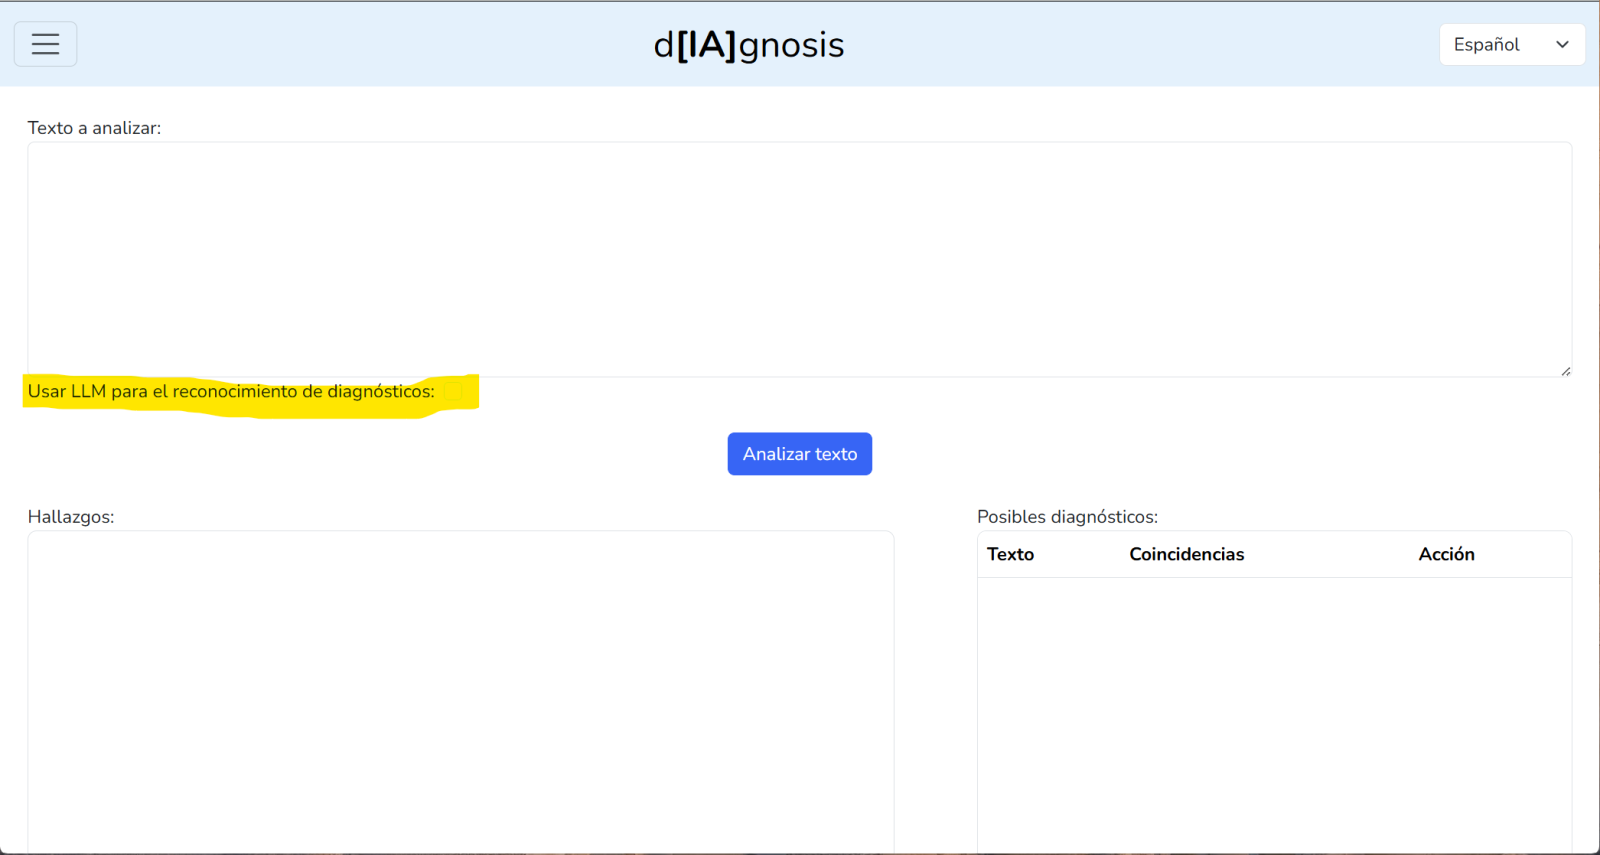Click the Hallazgos heading label

click(71, 517)
